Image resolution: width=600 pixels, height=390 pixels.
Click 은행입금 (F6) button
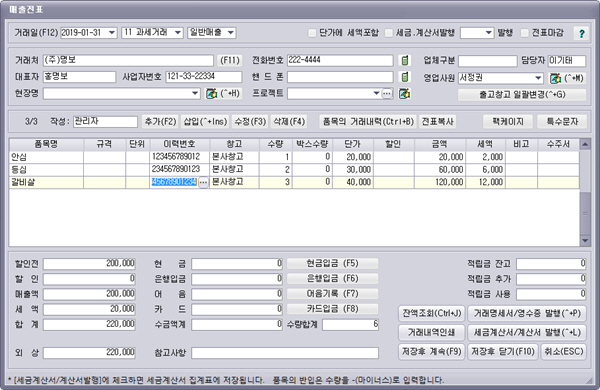pos(333,279)
